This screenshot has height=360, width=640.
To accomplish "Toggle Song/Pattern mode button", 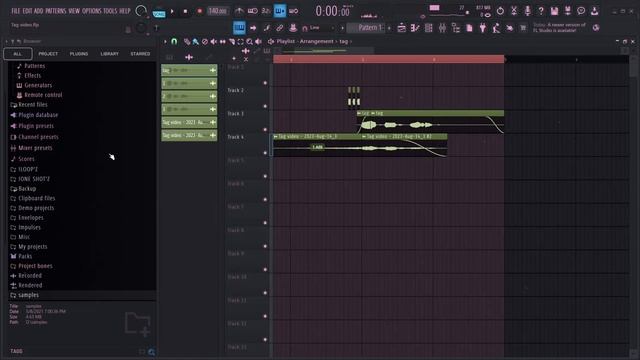I will pos(159,13).
